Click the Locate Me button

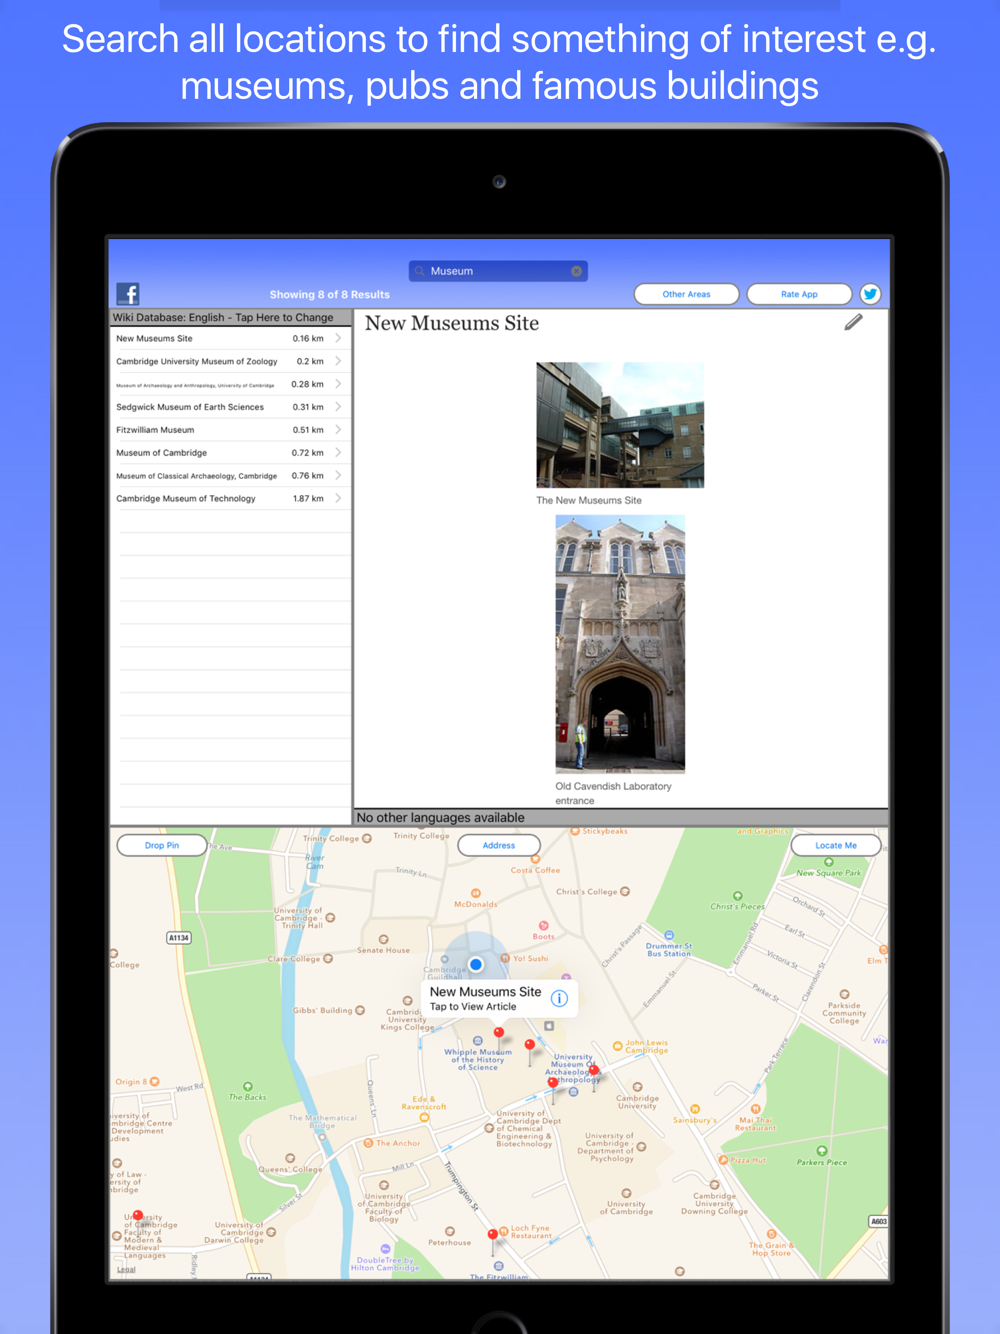(x=836, y=845)
